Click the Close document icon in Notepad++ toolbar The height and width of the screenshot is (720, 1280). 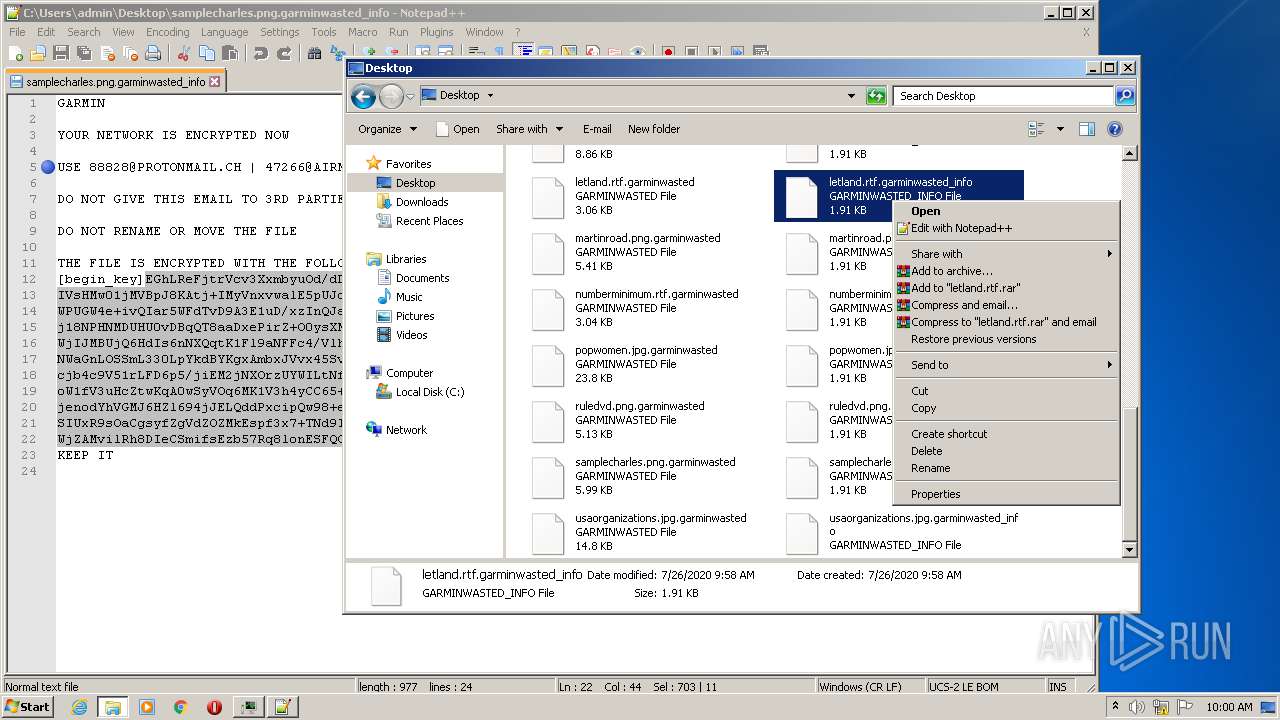107,53
